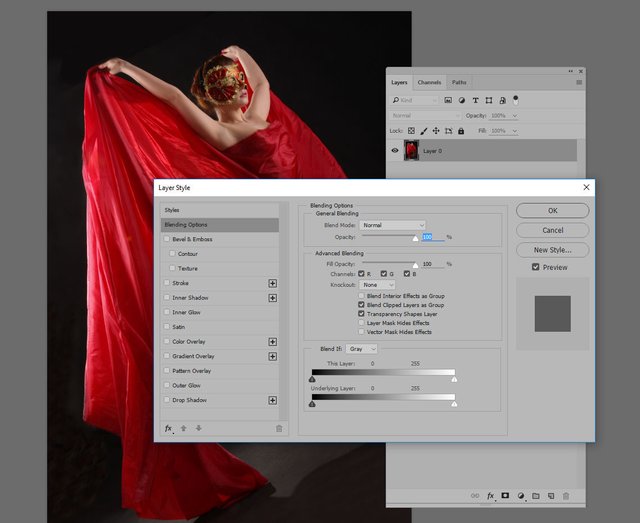640x523 pixels.
Task: Open the Blend If Gray dropdown
Action: (362, 349)
